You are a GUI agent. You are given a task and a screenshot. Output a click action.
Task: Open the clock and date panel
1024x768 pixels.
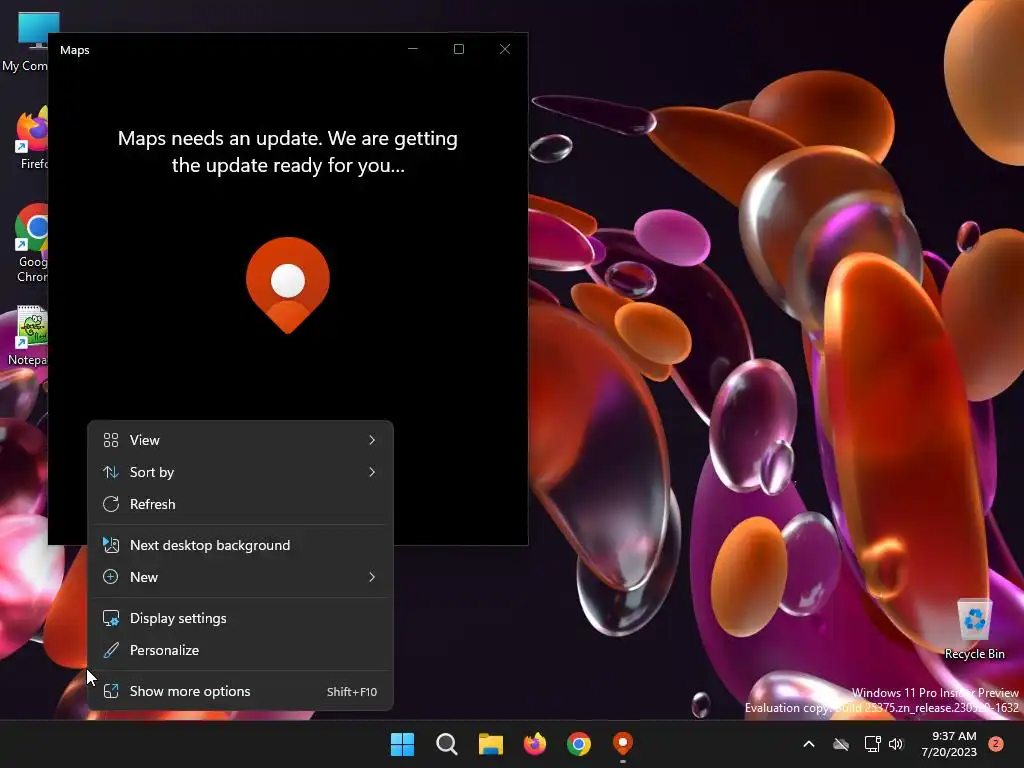(949, 744)
